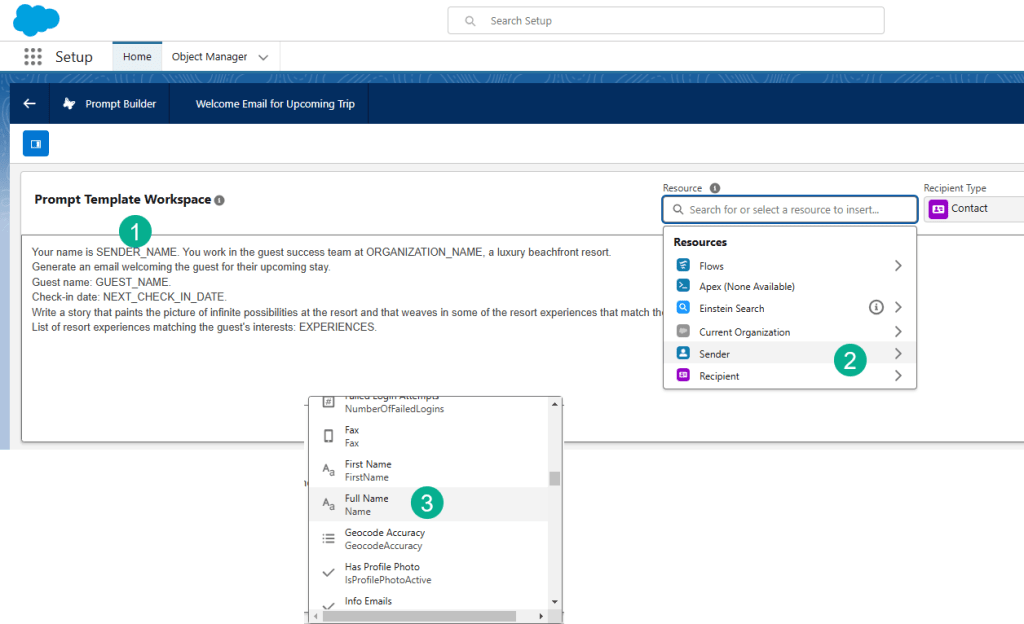This screenshot has height=624, width=1024.
Task: Select the Home tab
Action: [x=137, y=57]
